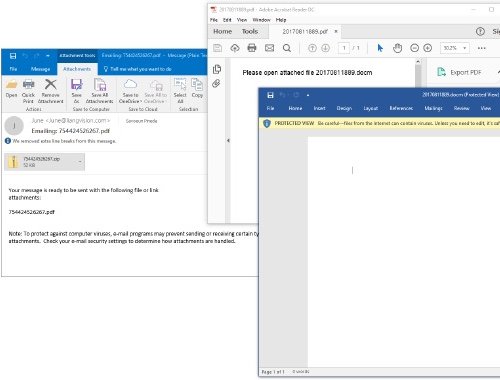The width and height of the screenshot is (500, 380).
Task: Click Save All Attachments in Outlook
Action: 99,92
